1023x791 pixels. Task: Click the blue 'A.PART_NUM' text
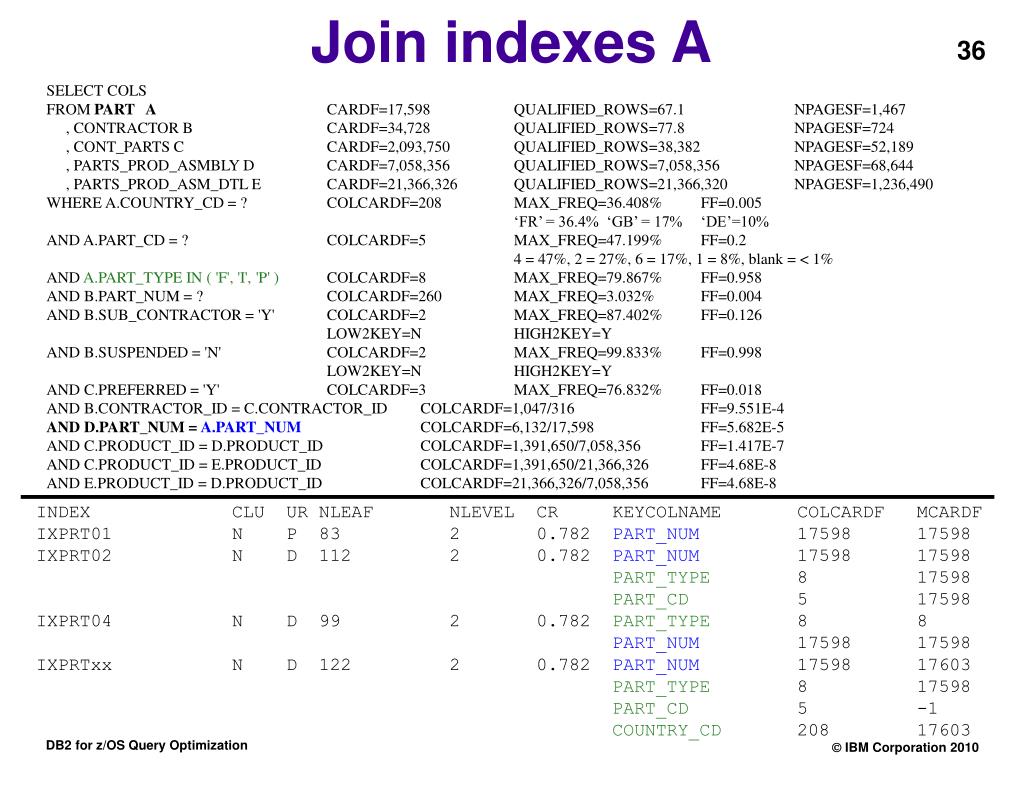click(251, 427)
